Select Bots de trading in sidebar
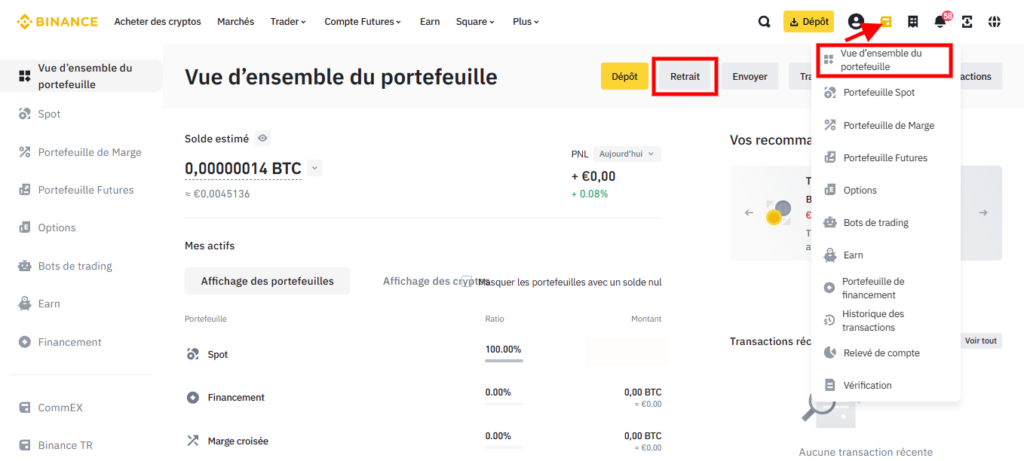 coord(75,266)
